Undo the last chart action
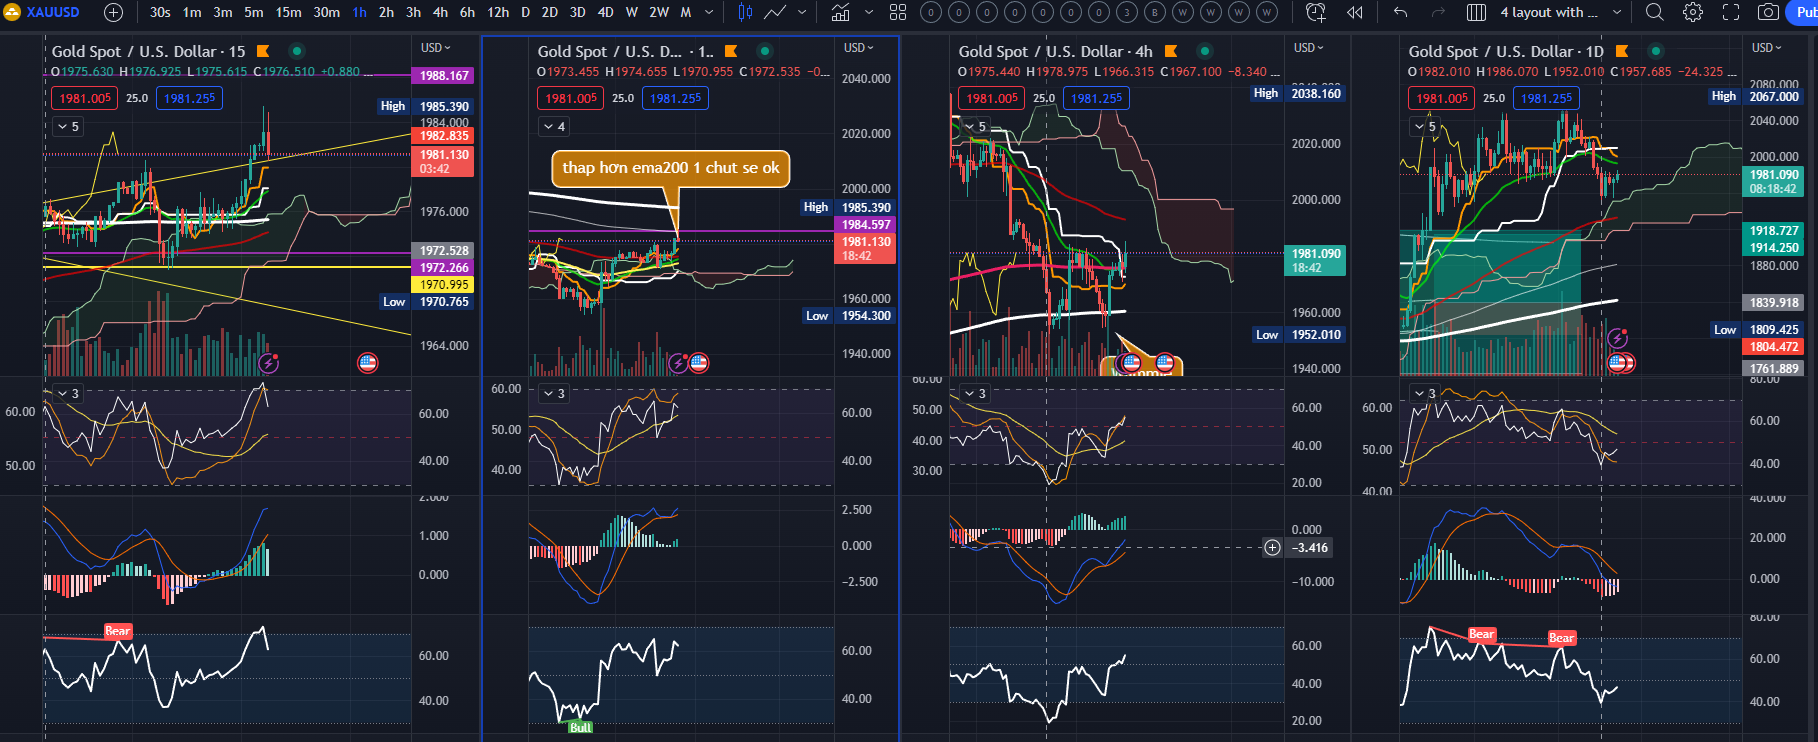Screen dimensions: 1818x742 click(1401, 12)
